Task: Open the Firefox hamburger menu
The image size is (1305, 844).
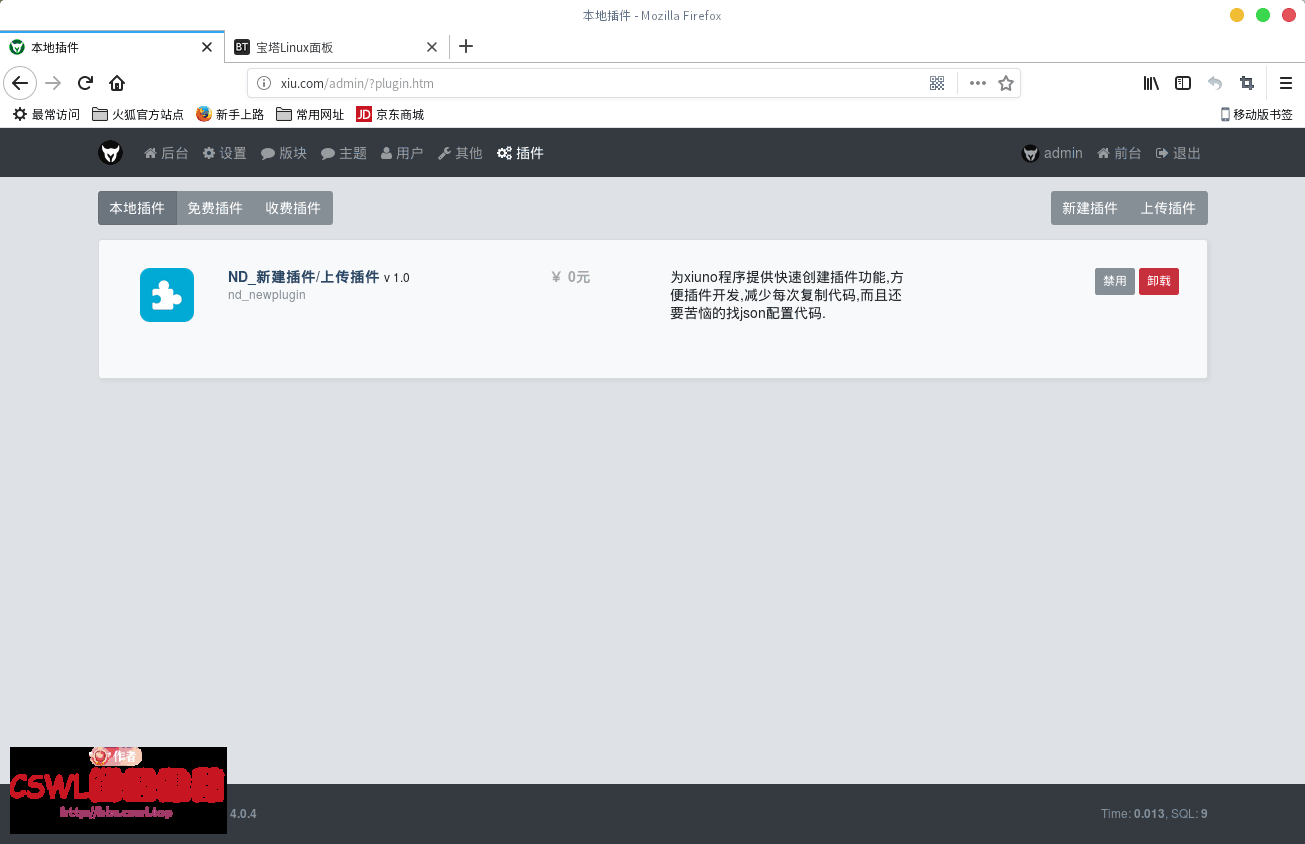Action: click(x=1287, y=83)
